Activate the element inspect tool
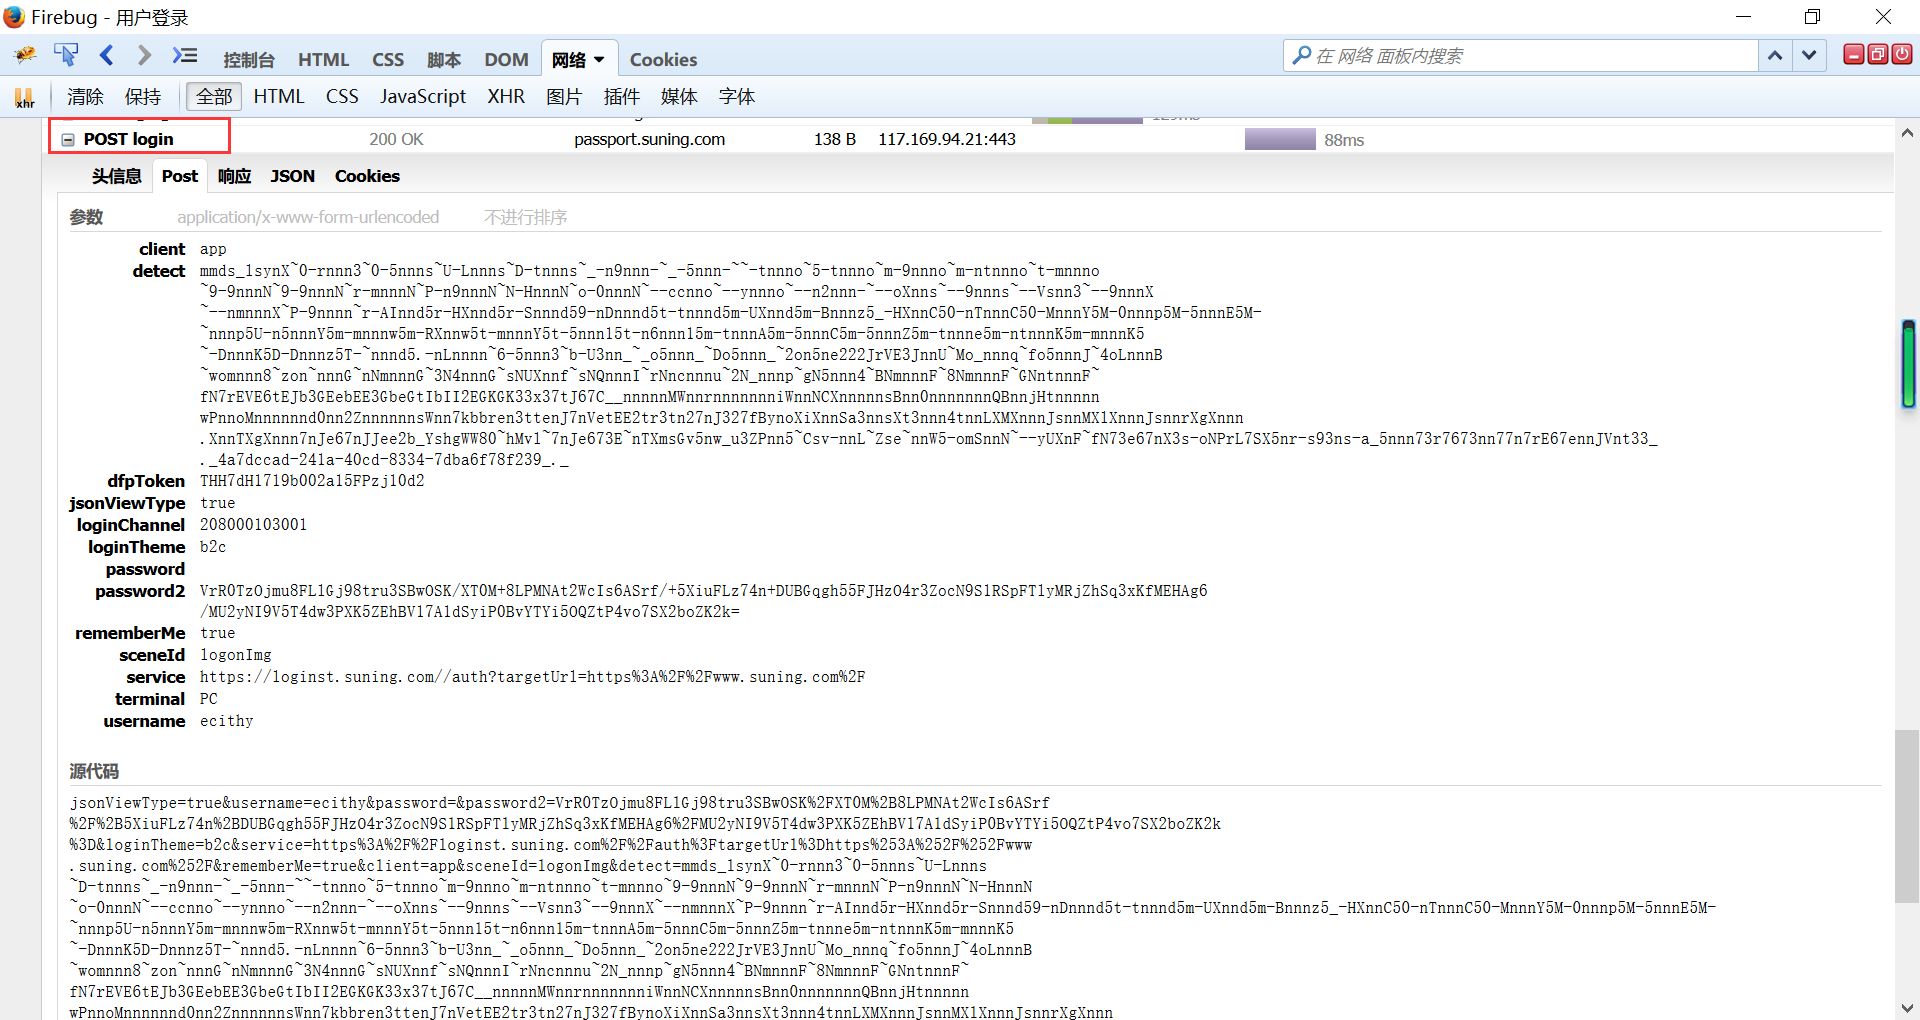Screen dimensions: 1920x1020 (66, 55)
